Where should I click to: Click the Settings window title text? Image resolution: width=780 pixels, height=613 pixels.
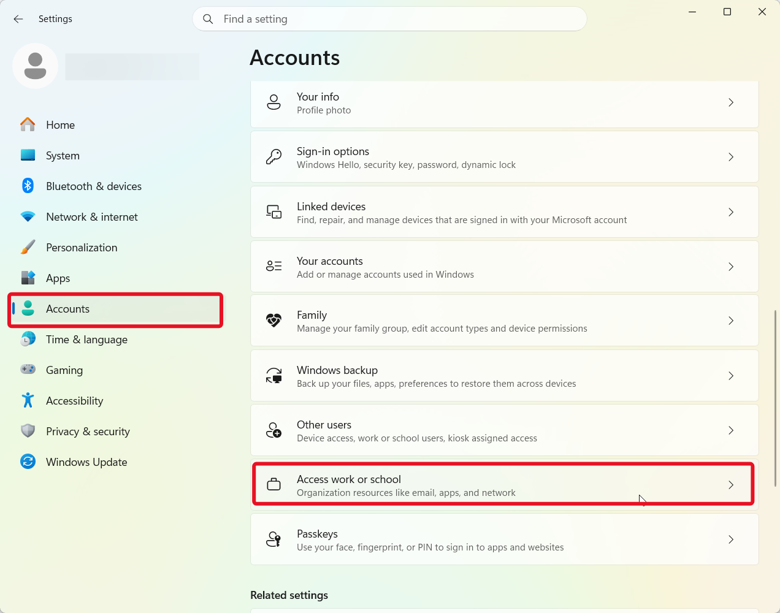(55, 19)
